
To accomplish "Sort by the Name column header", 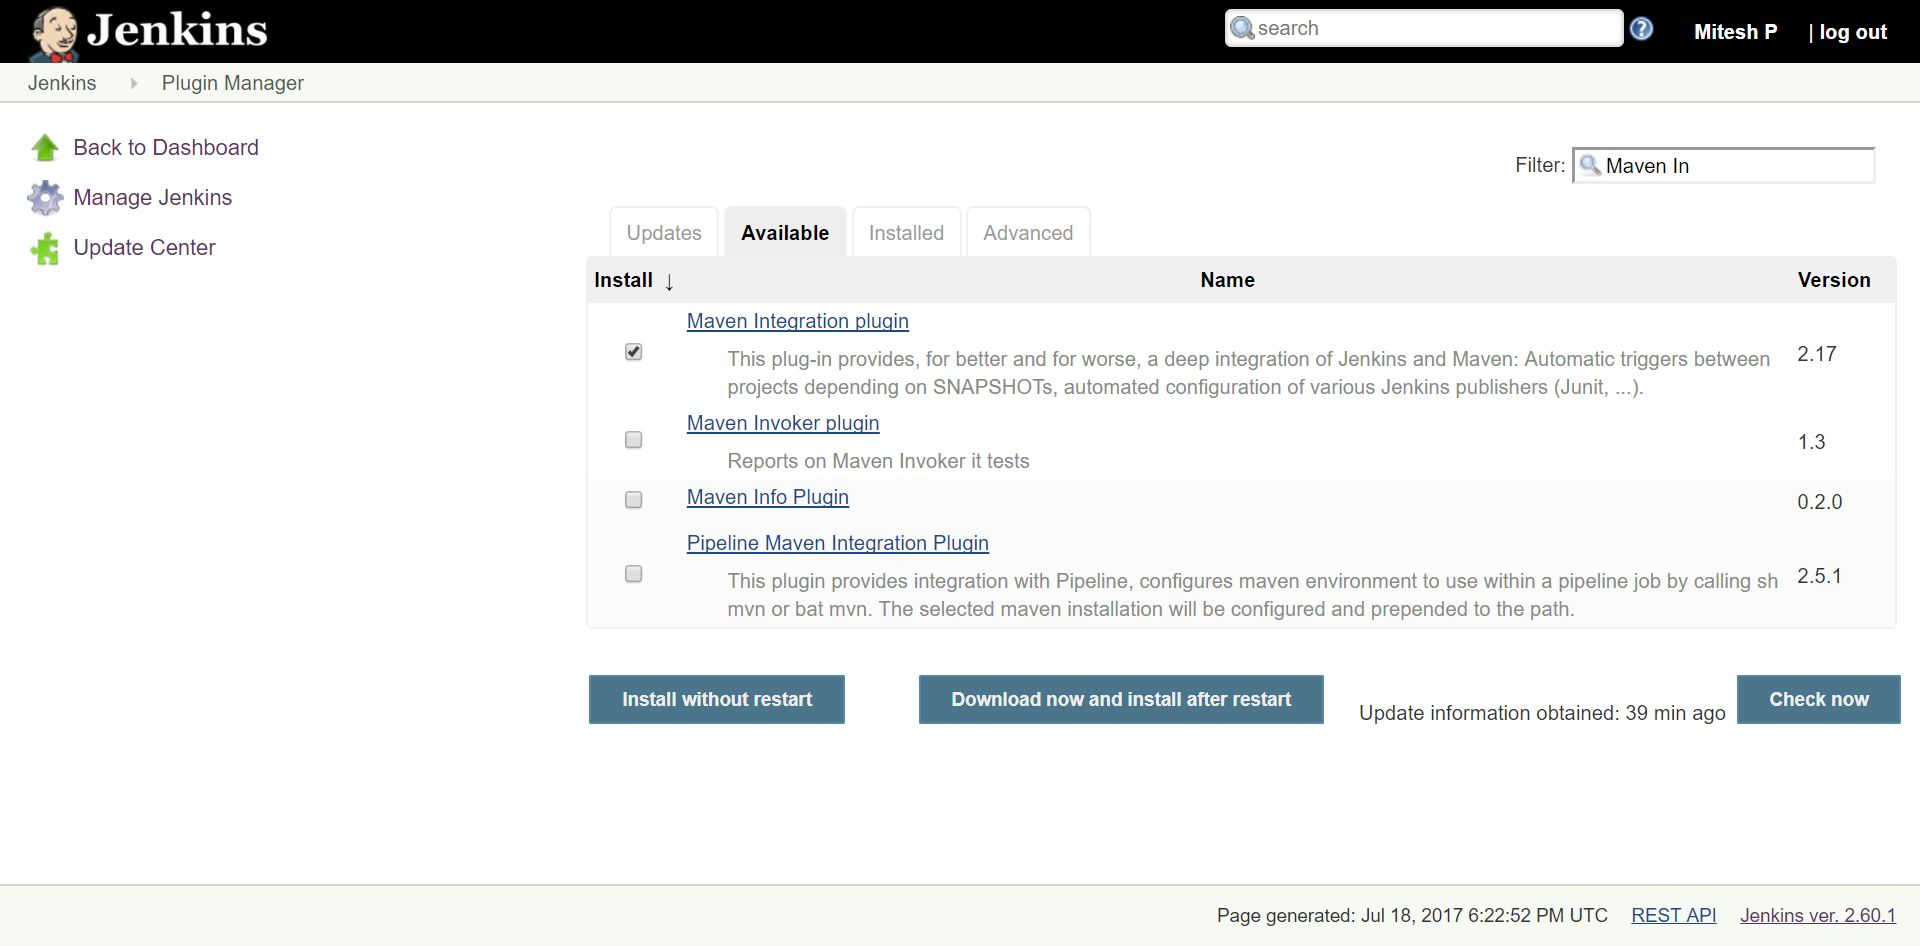I will tap(1227, 280).
